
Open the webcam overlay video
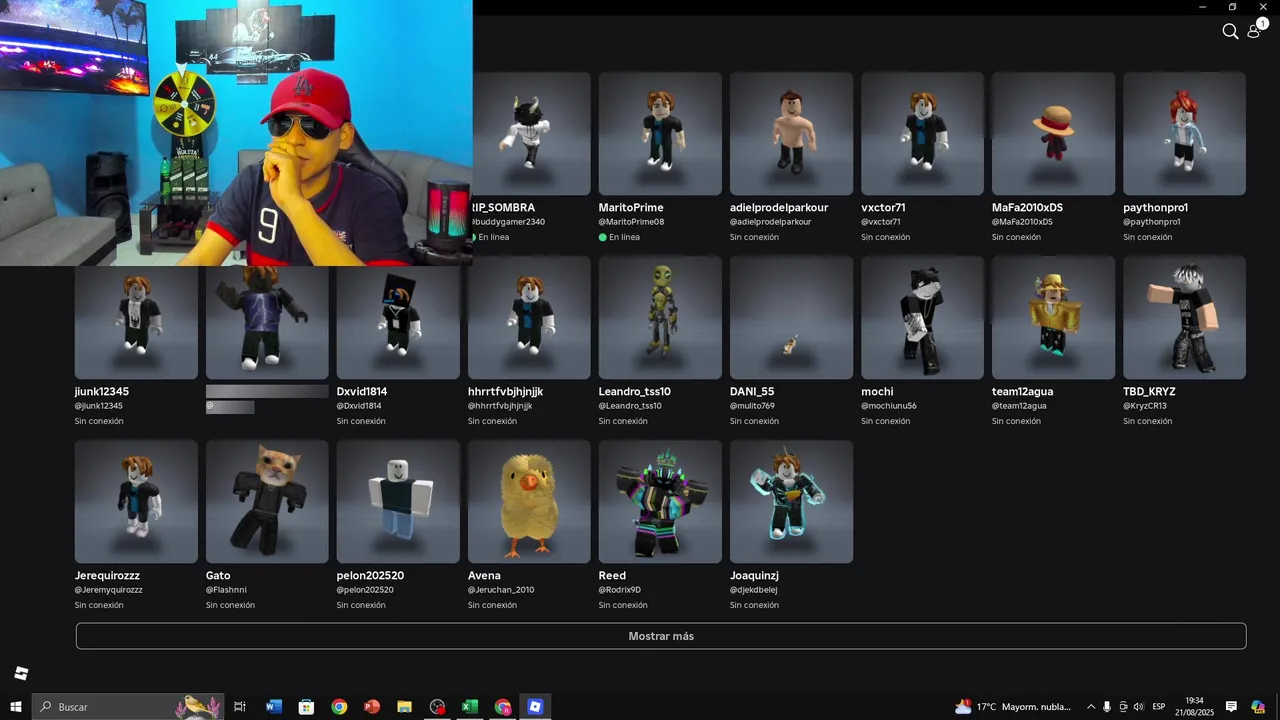[236, 133]
